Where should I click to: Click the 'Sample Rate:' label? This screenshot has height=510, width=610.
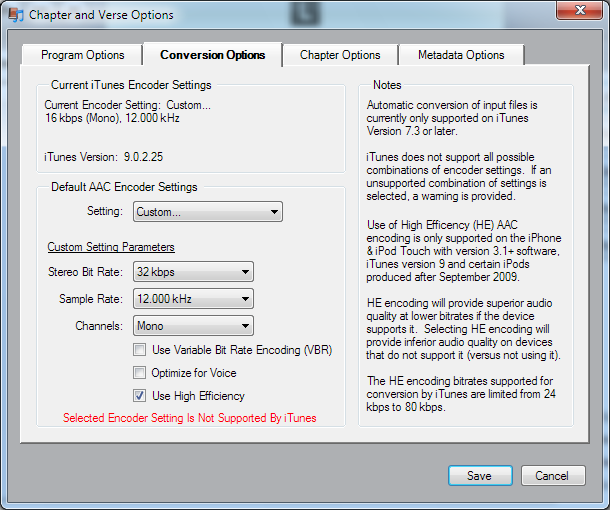pyautogui.click(x=91, y=299)
